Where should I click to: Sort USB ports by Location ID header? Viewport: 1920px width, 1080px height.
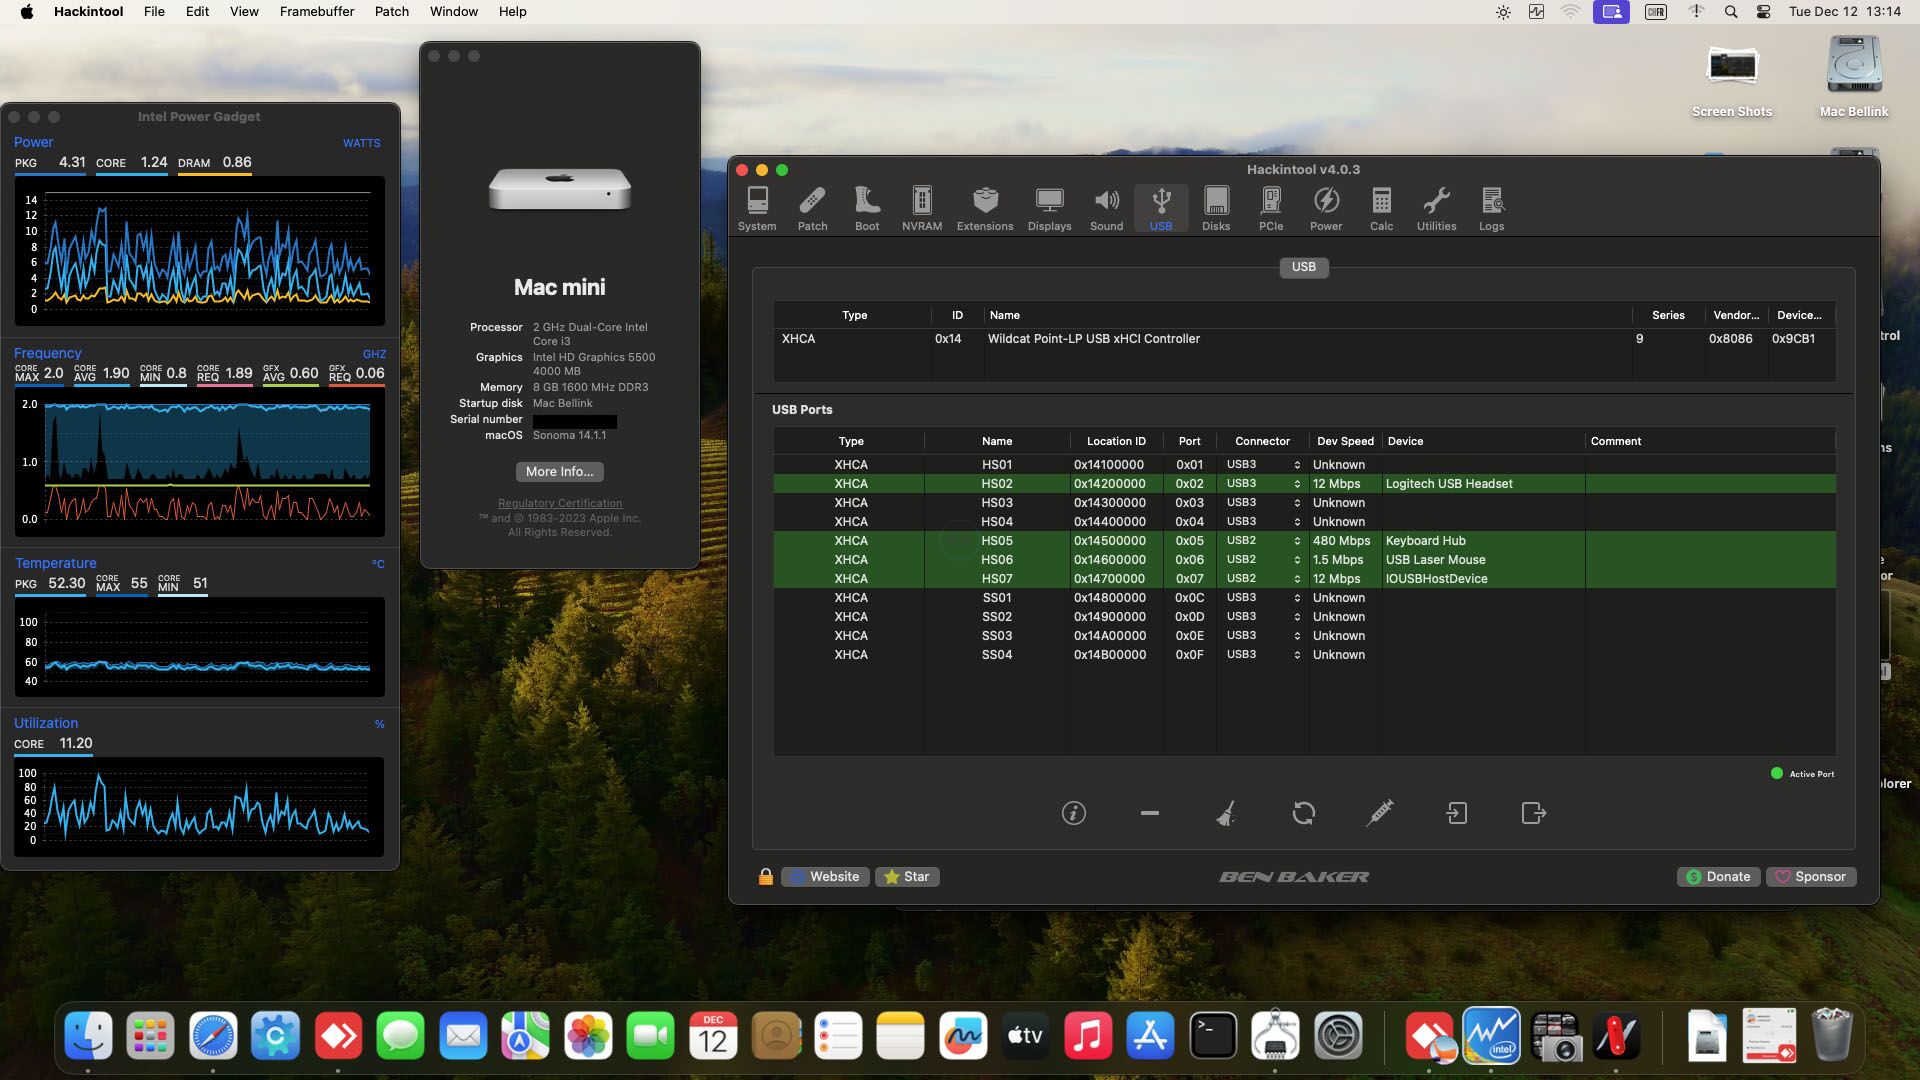pyautogui.click(x=1116, y=441)
